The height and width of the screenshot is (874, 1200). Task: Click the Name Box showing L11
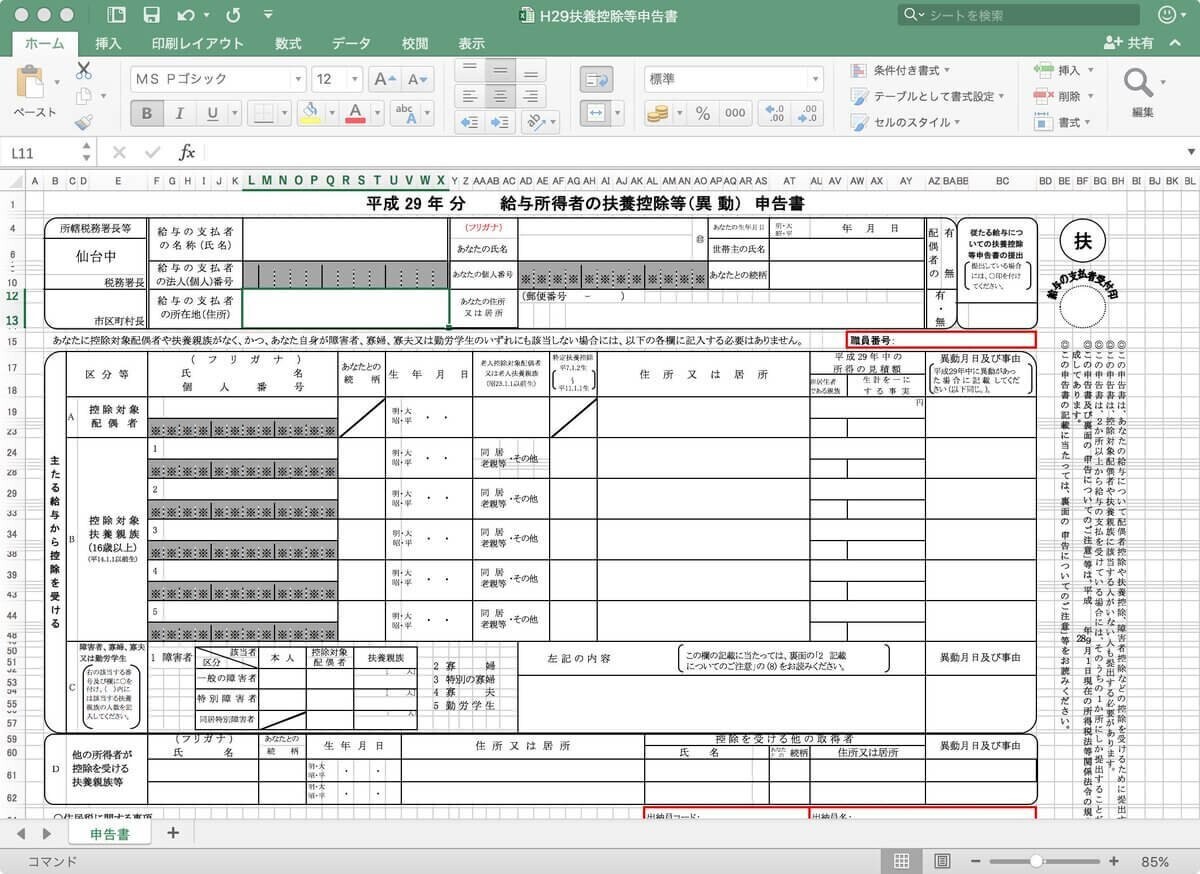[47, 152]
